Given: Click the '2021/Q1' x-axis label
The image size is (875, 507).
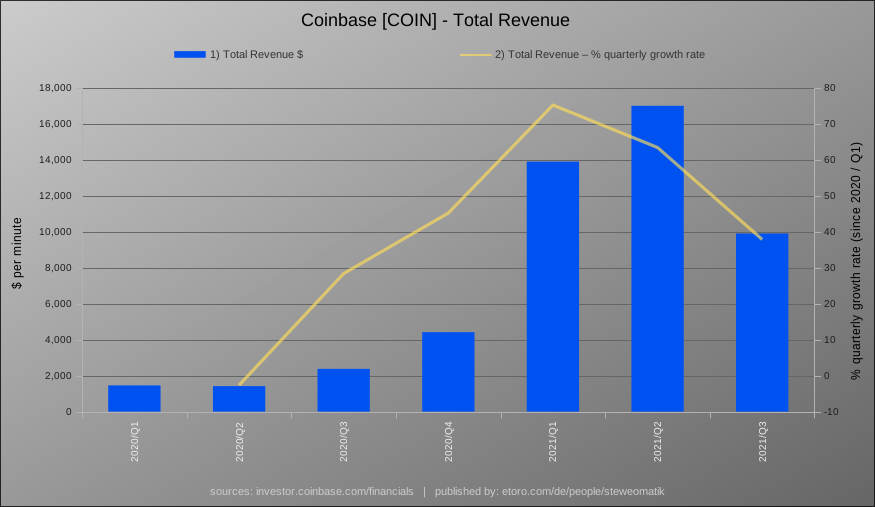Looking at the screenshot, I should click(x=553, y=441).
